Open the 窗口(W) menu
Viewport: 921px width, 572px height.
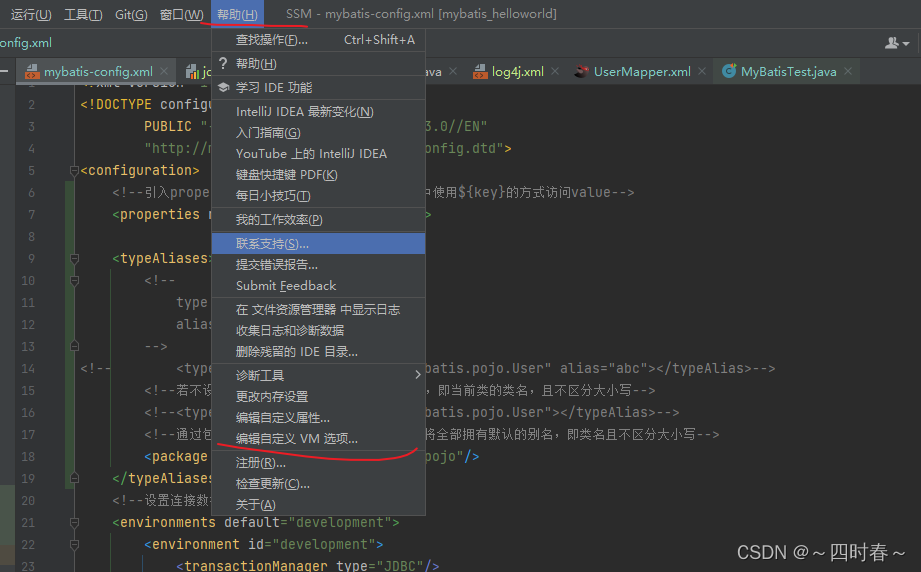(x=181, y=14)
